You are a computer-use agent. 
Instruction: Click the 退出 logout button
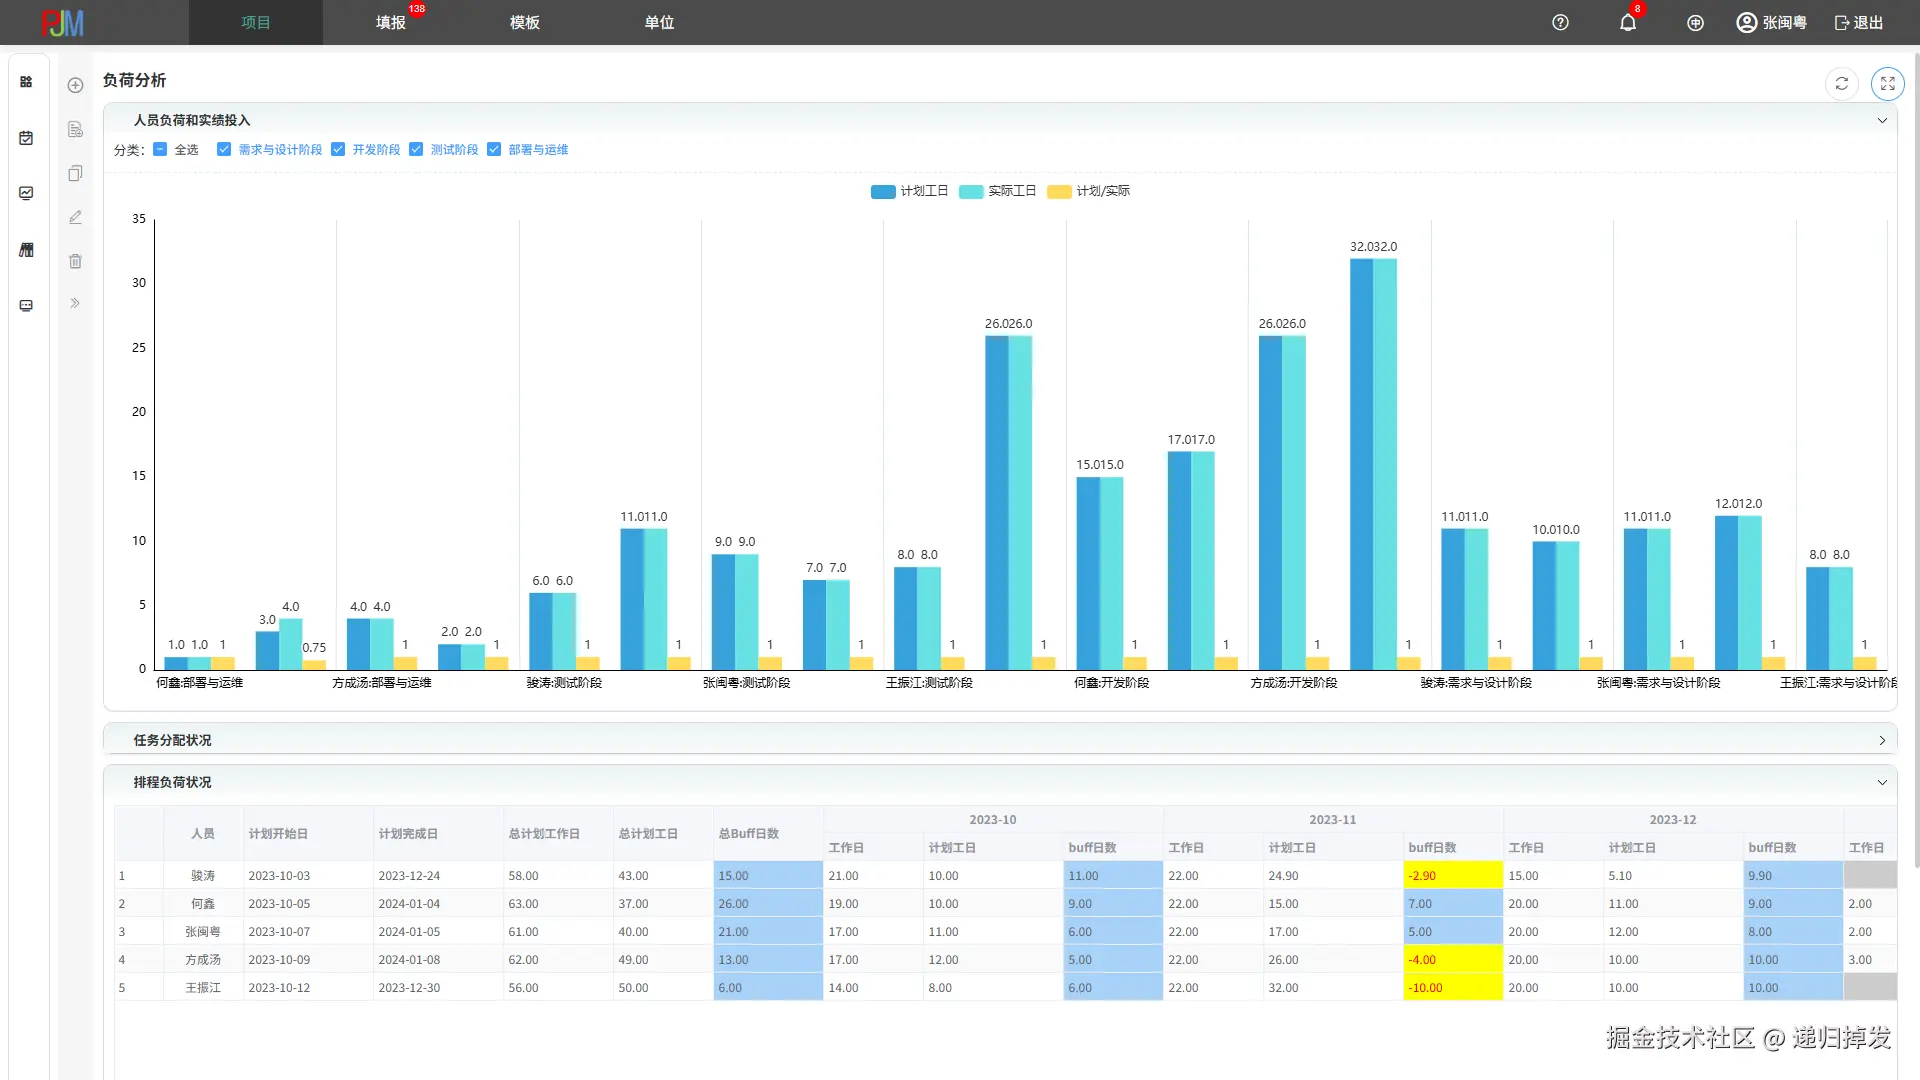[1858, 22]
